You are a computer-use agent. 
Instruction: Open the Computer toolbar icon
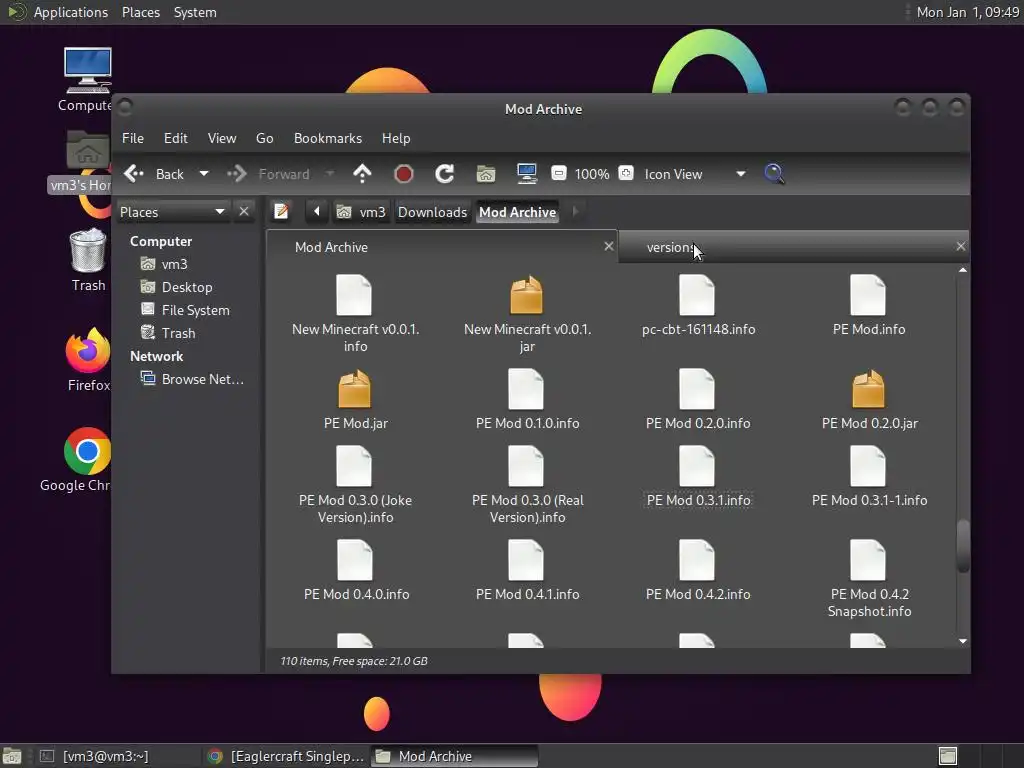point(526,173)
